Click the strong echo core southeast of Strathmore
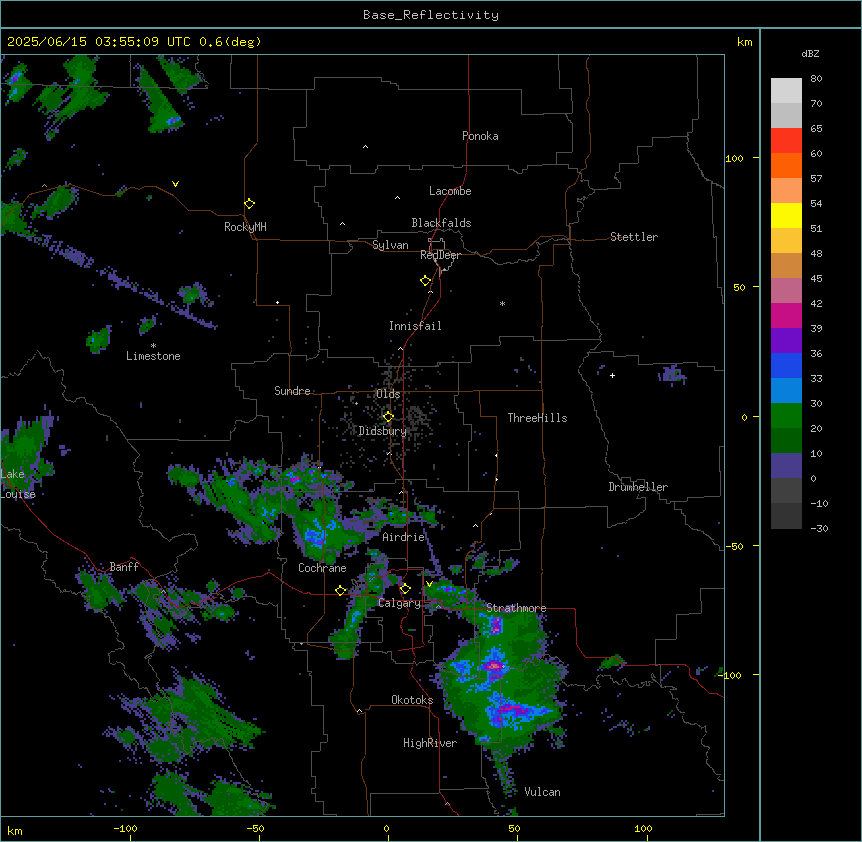The height and width of the screenshot is (842, 862). tap(495, 666)
